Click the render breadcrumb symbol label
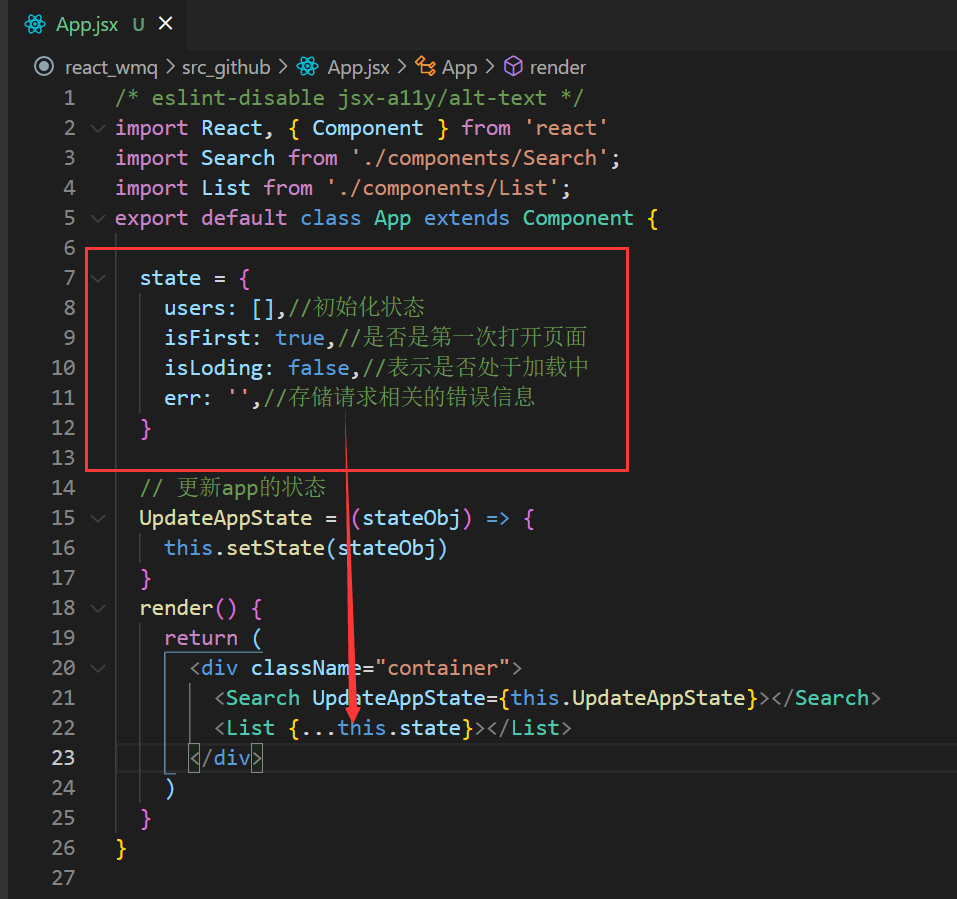 pos(557,67)
